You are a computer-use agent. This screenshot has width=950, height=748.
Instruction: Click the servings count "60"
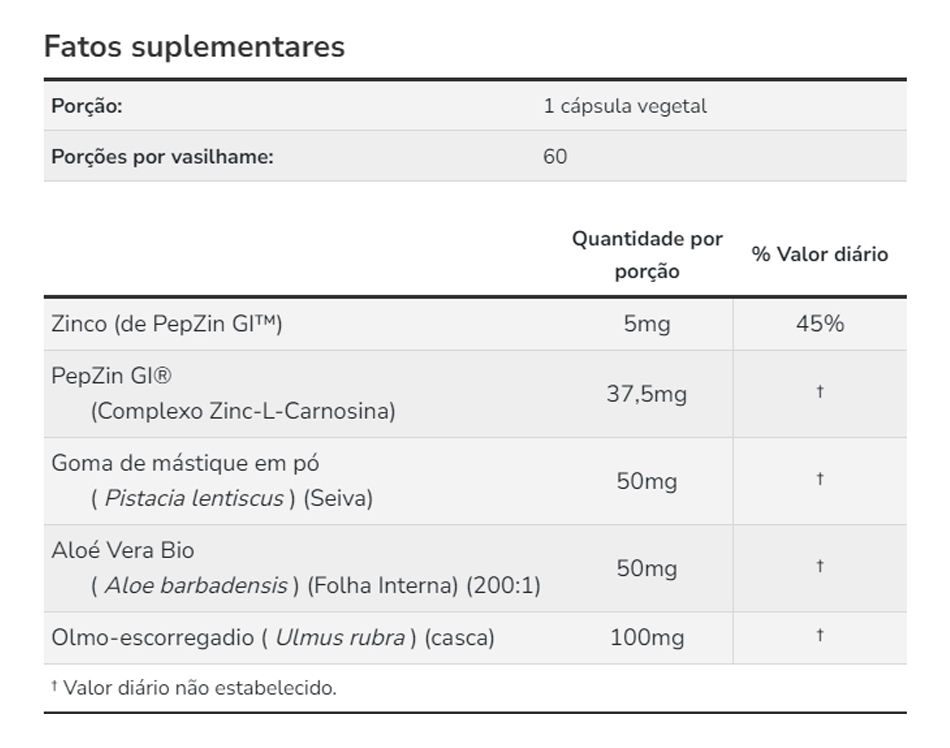coord(555,157)
